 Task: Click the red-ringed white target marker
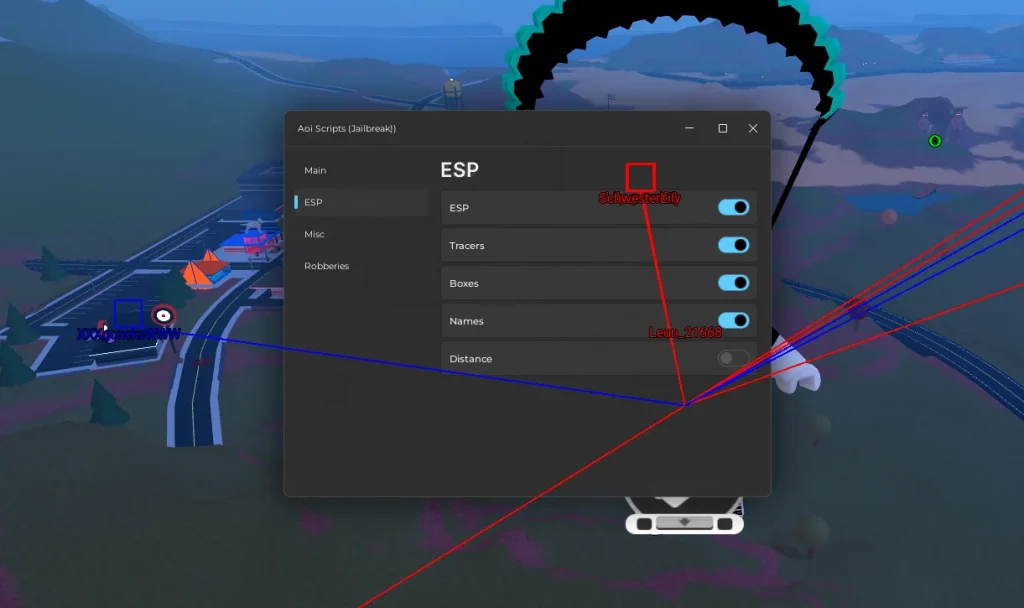click(x=163, y=316)
